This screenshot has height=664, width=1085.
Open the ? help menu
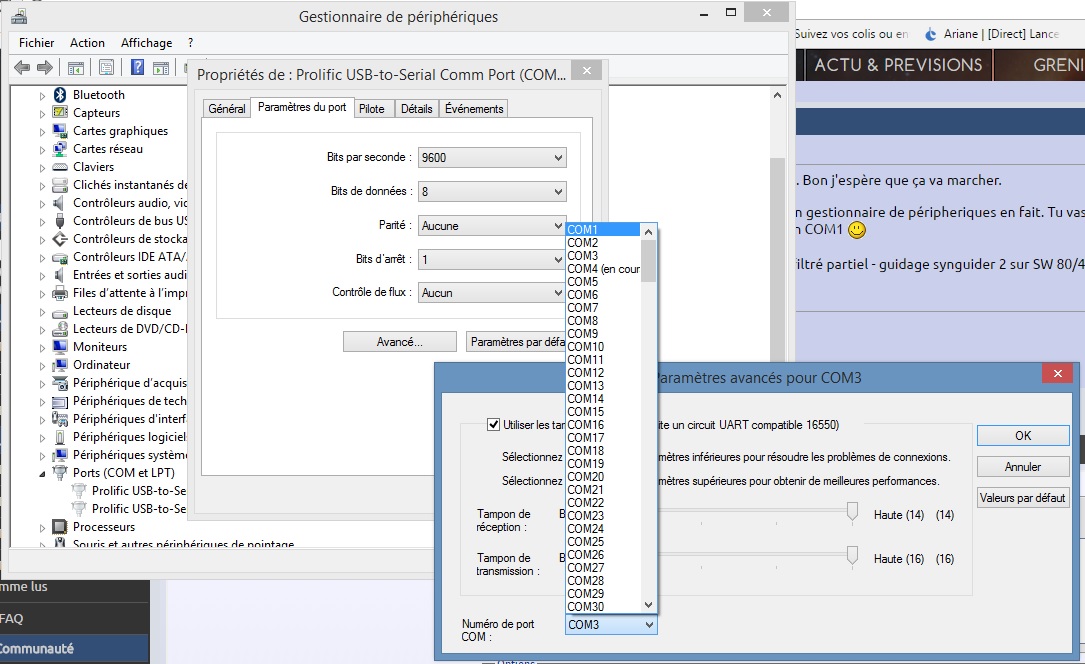tap(190, 43)
